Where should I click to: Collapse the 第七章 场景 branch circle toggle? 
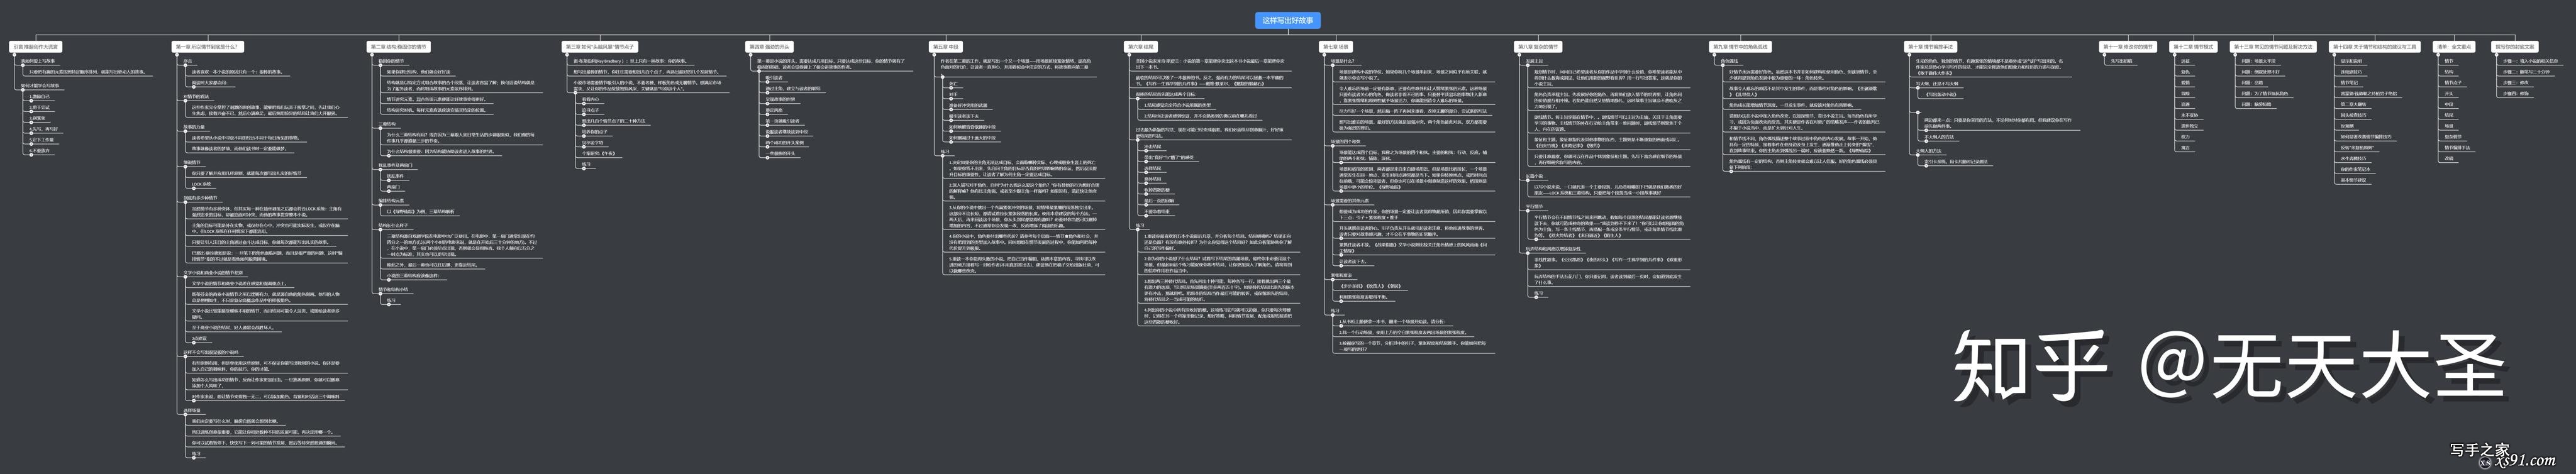click(1324, 55)
